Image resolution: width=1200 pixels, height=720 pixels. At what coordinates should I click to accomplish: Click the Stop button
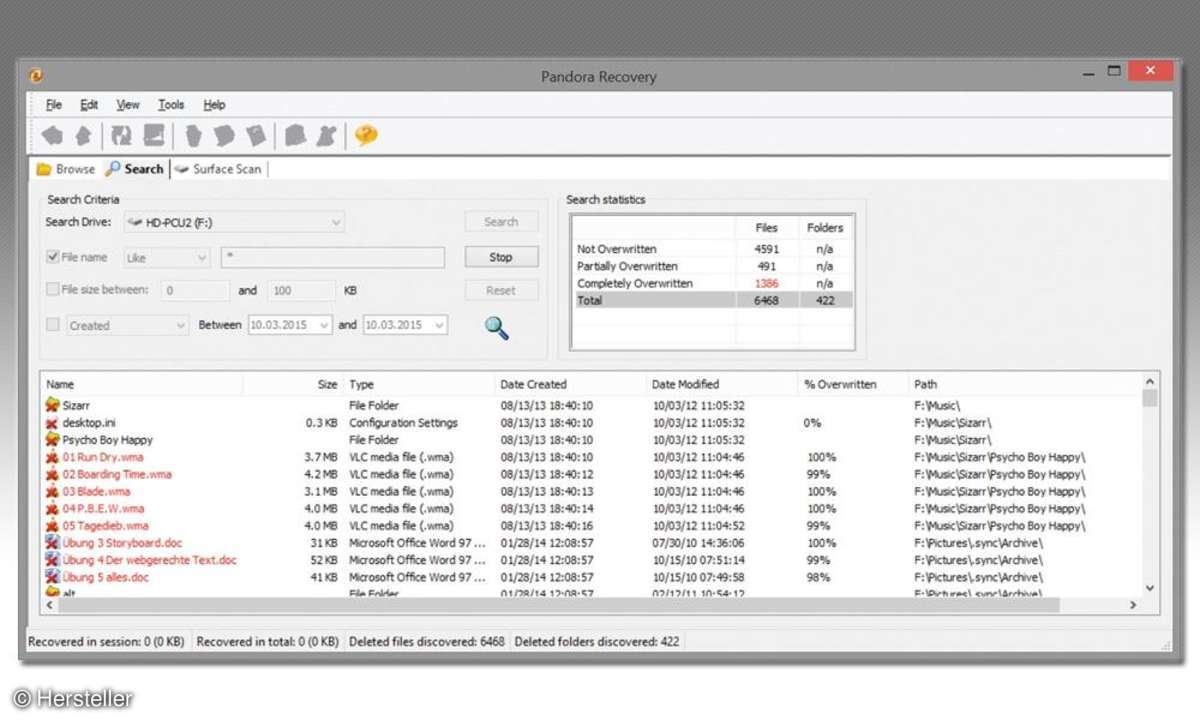coord(501,257)
